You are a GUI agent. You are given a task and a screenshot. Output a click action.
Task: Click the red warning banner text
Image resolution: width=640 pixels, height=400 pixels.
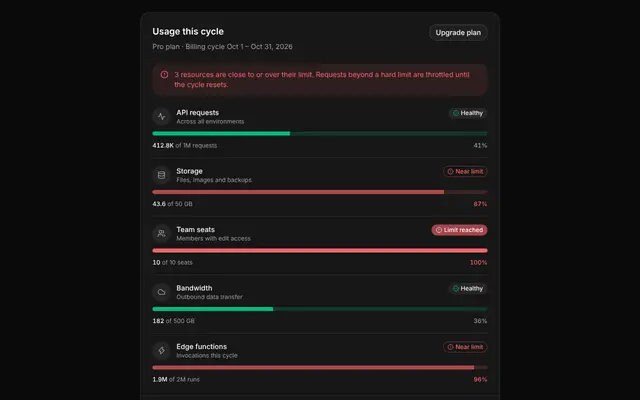322,80
